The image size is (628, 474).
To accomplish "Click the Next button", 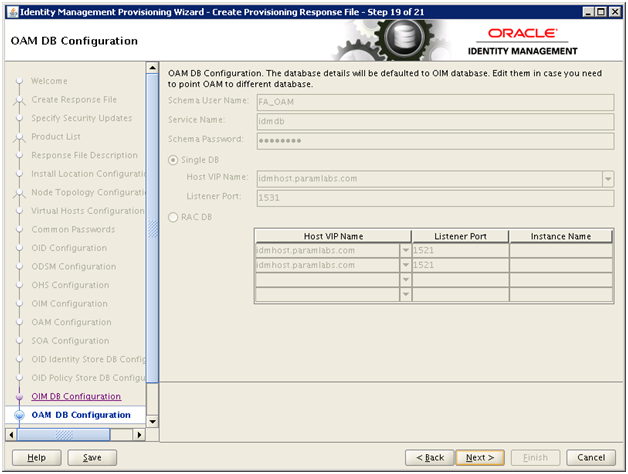I will click(x=480, y=457).
